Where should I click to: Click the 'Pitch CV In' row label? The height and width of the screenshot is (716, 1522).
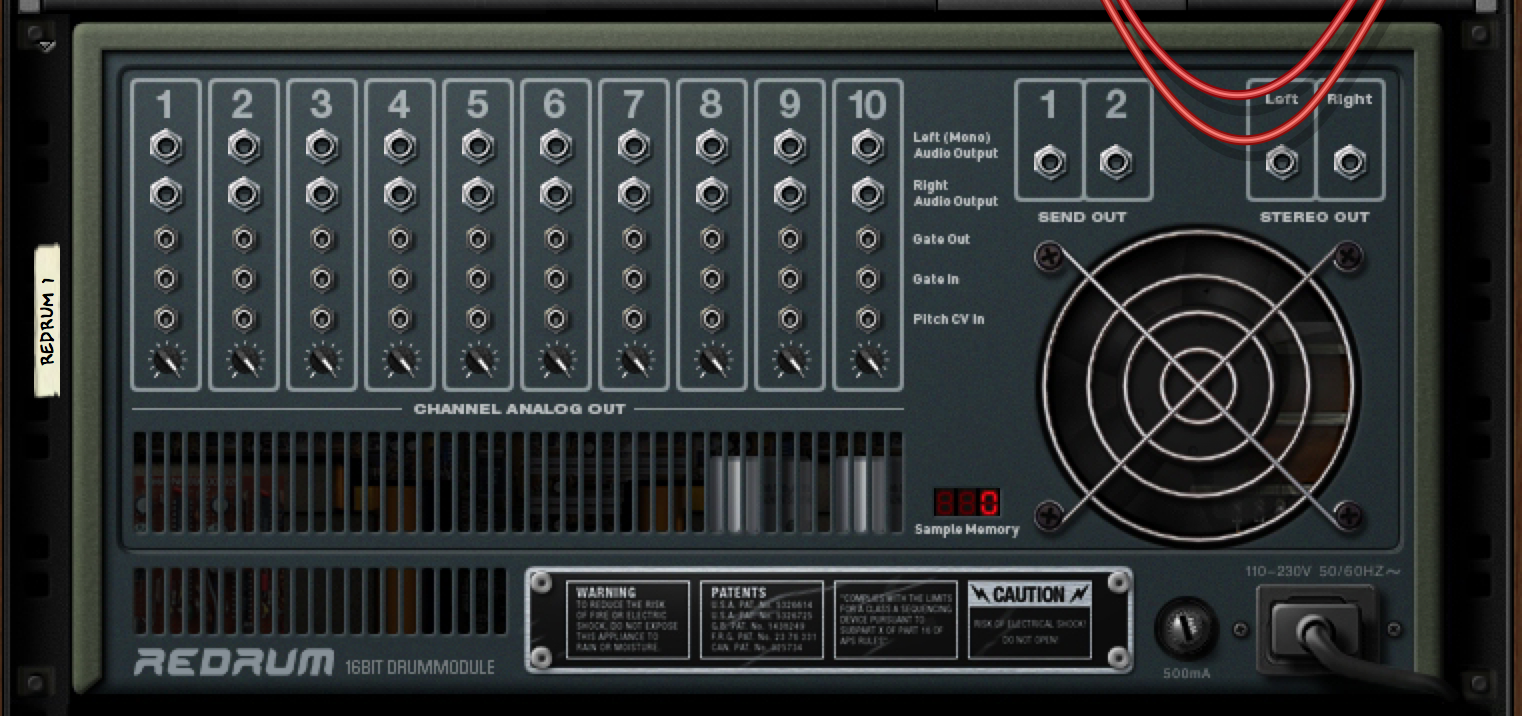coord(948,319)
